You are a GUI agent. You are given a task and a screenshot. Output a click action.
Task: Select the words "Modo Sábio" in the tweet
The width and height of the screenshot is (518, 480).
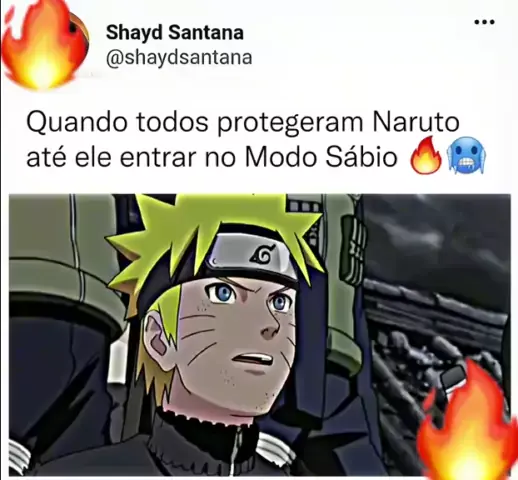pyautogui.click(x=321, y=157)
